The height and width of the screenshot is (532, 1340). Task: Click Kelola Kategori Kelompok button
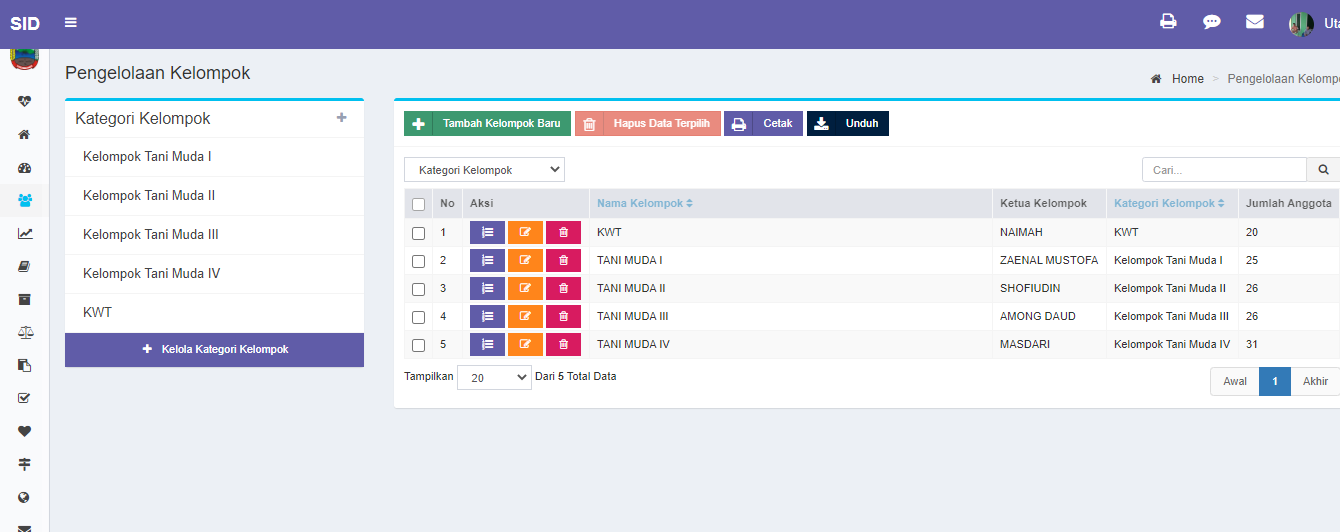point(214,350)
